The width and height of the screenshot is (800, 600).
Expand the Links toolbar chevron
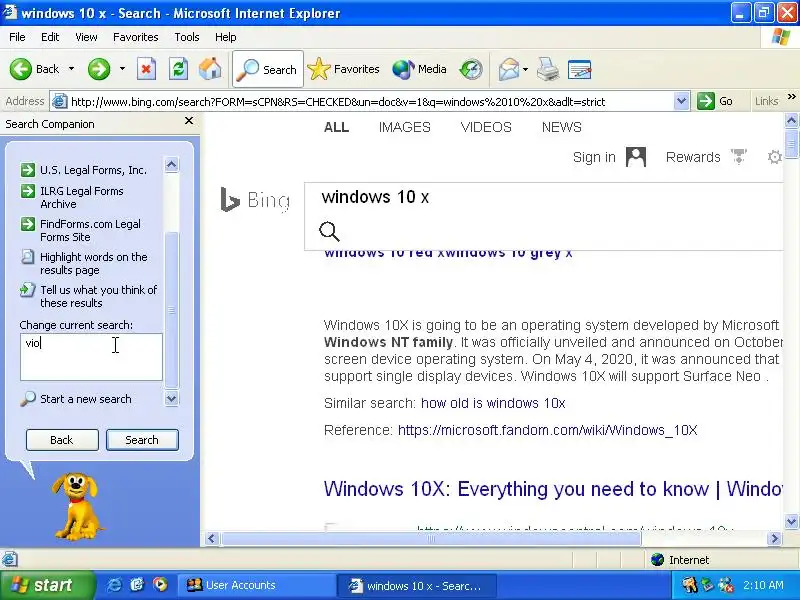click(791, 96)
